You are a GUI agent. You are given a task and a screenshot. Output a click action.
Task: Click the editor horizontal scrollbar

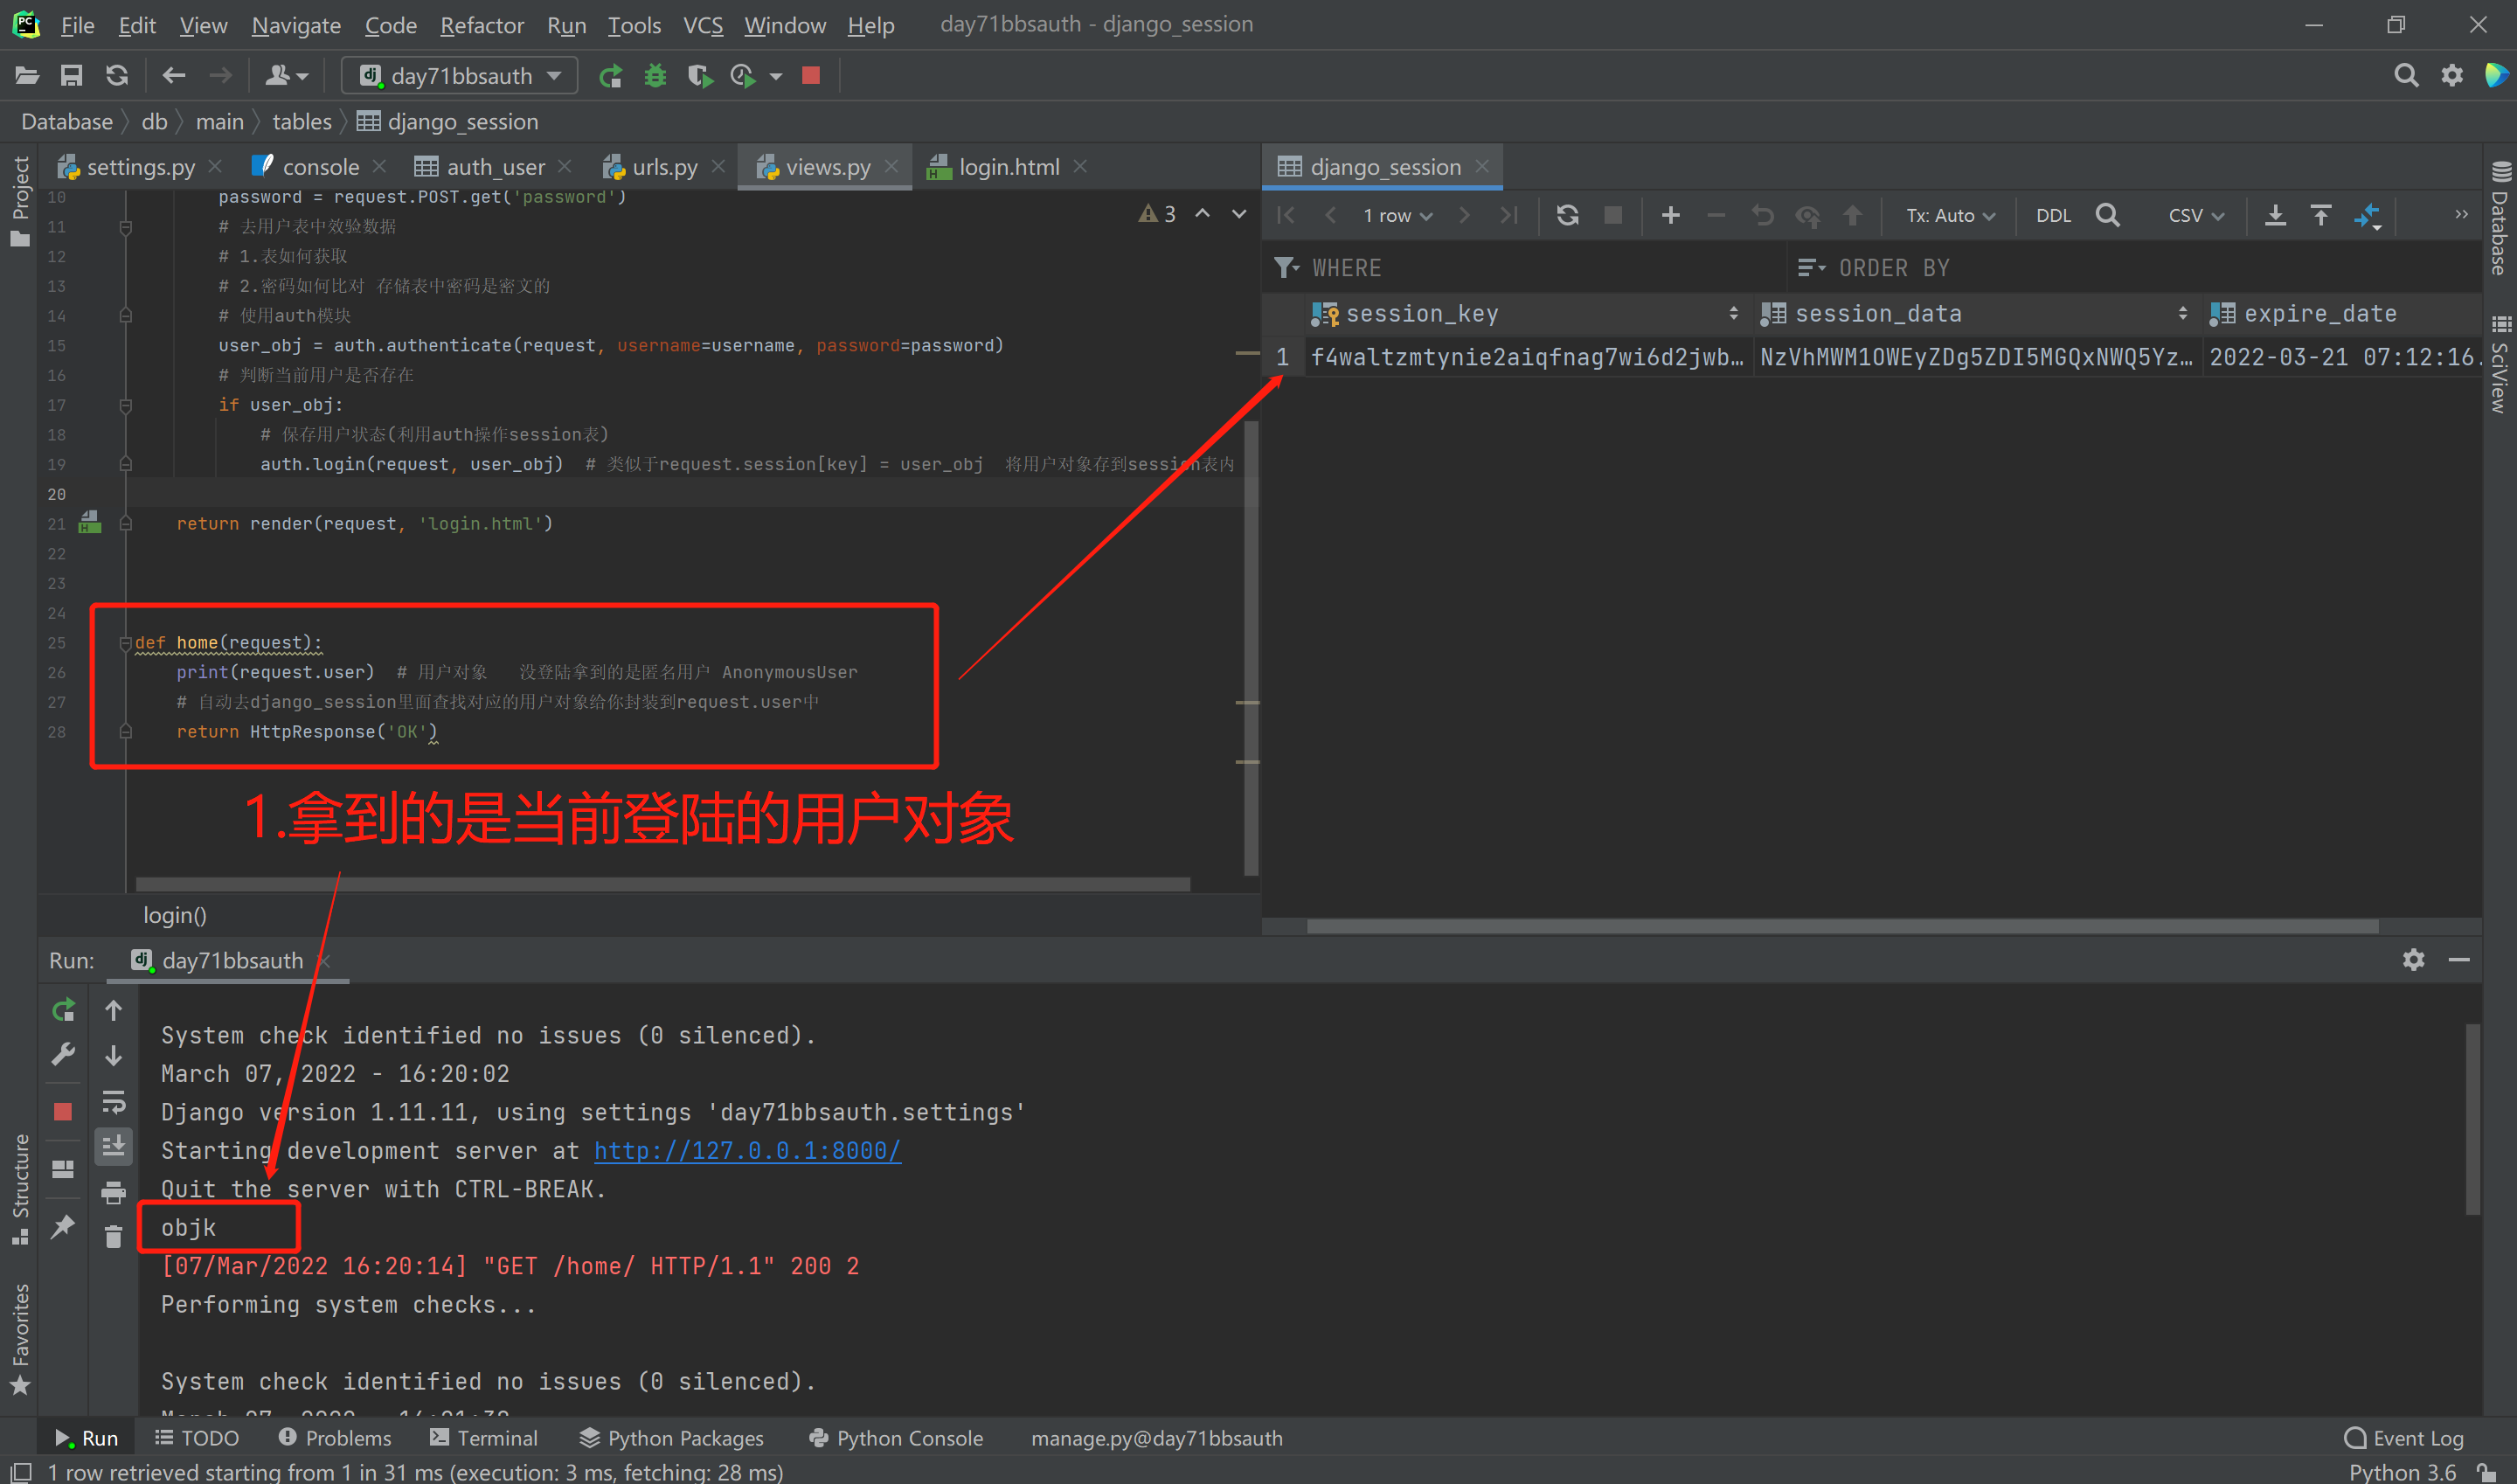[x=662, y=884]
